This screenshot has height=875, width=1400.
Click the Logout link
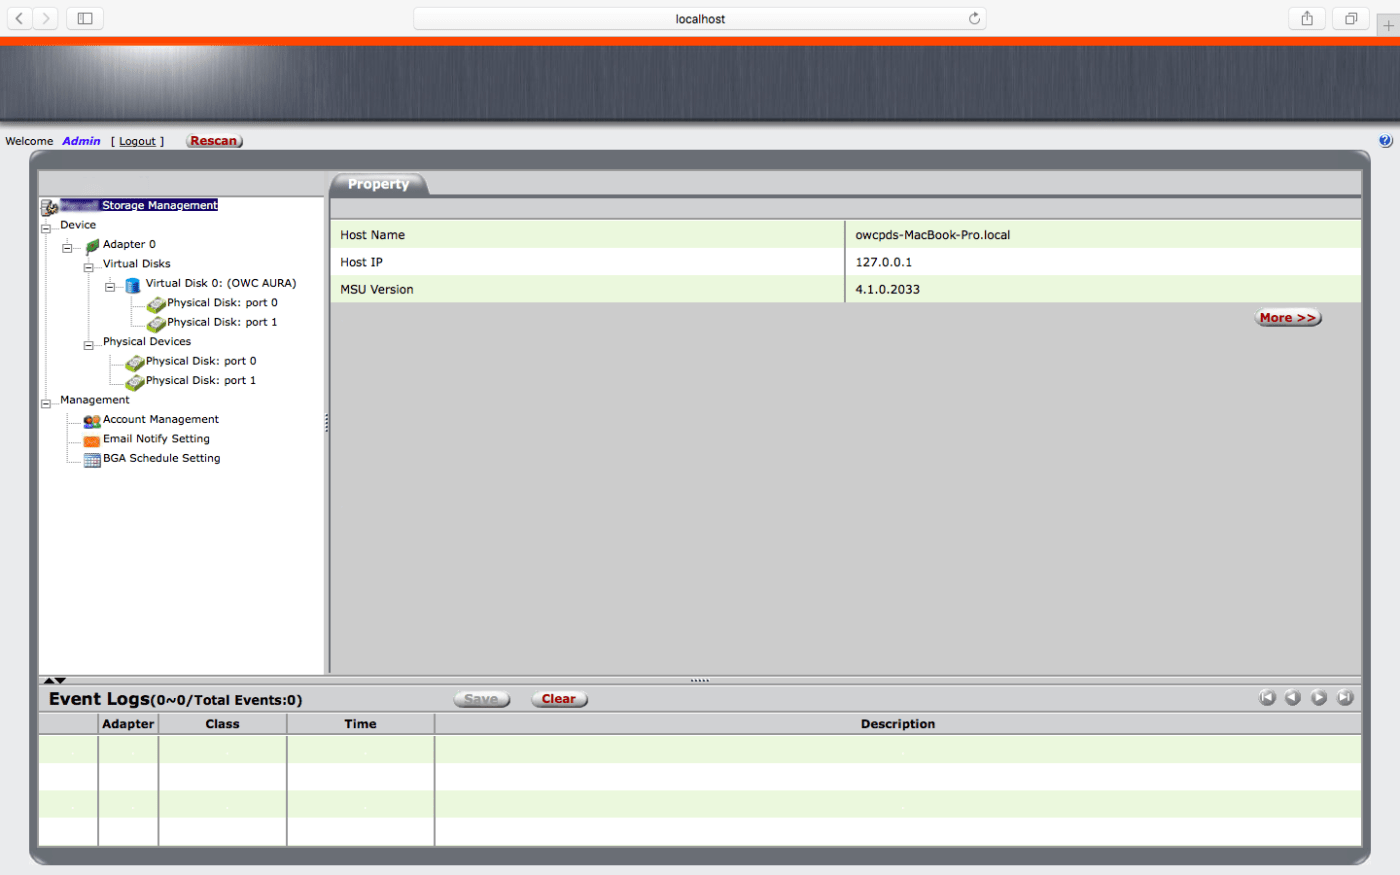point(137,141)
